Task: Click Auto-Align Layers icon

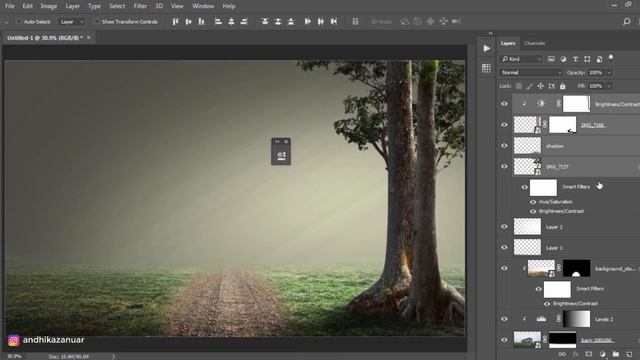Action: point(356,22)
